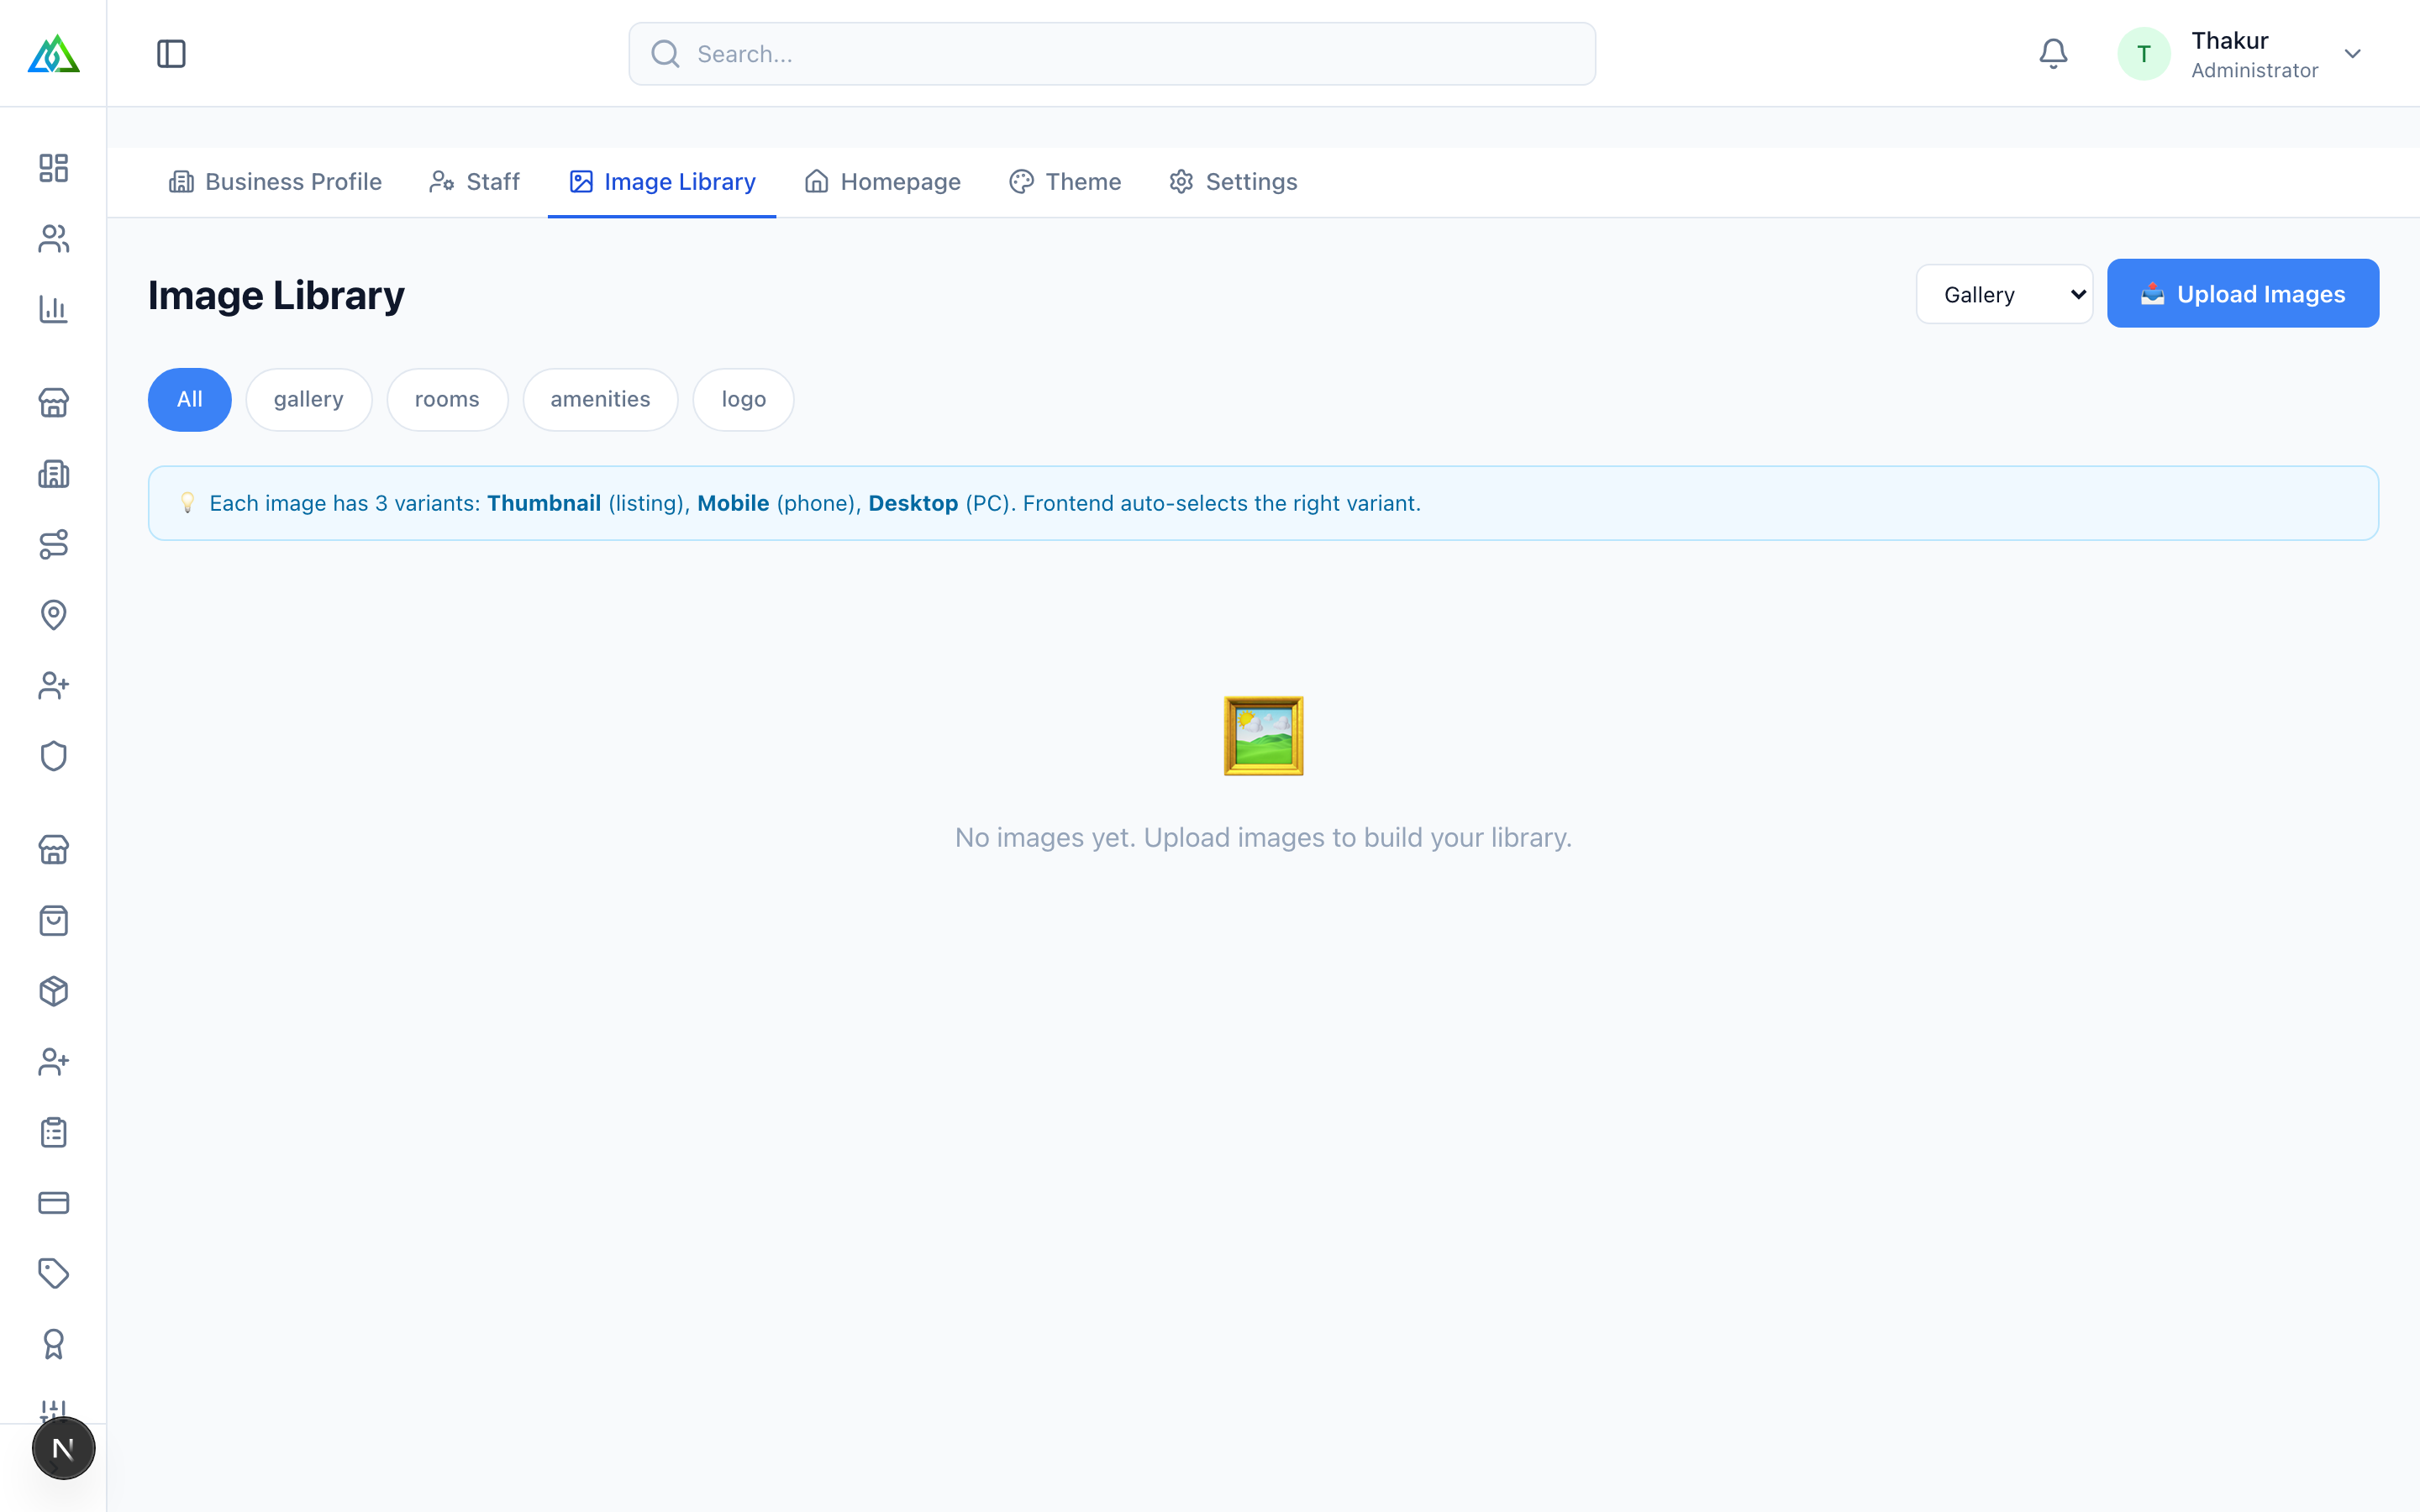Click the app logo in top-left corner
Screen dimensions: 2420x1512
53,53
